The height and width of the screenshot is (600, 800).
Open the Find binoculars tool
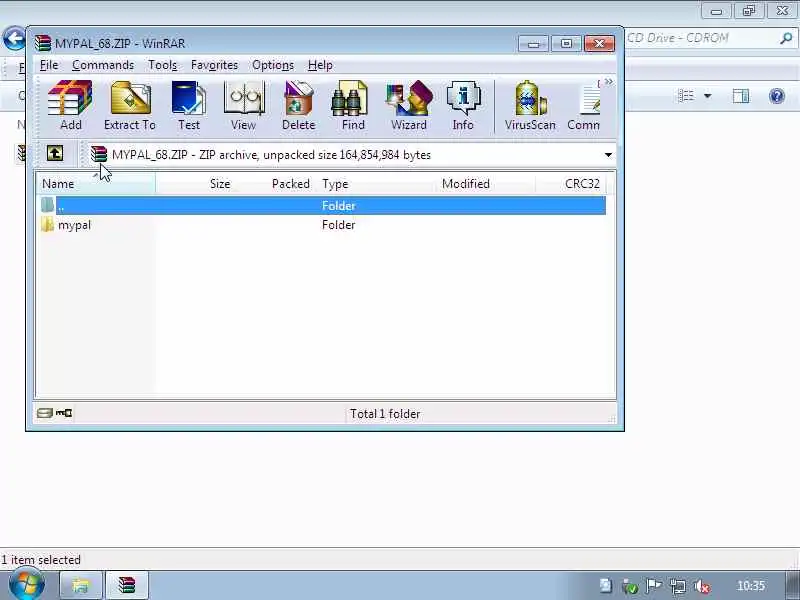353,105
